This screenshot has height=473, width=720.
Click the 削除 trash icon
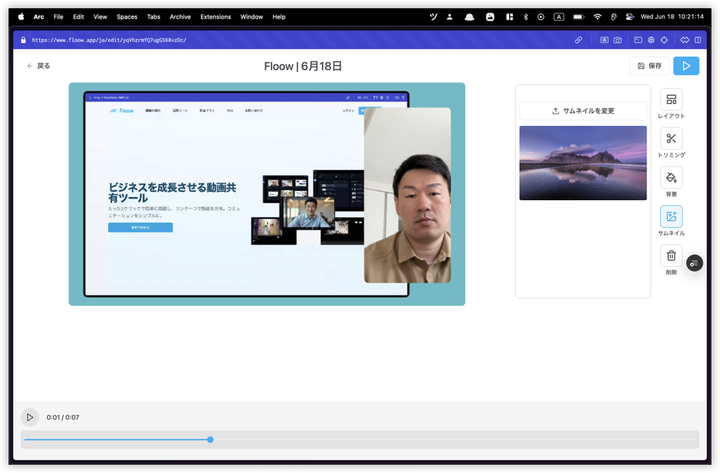(x=671, y=256)
